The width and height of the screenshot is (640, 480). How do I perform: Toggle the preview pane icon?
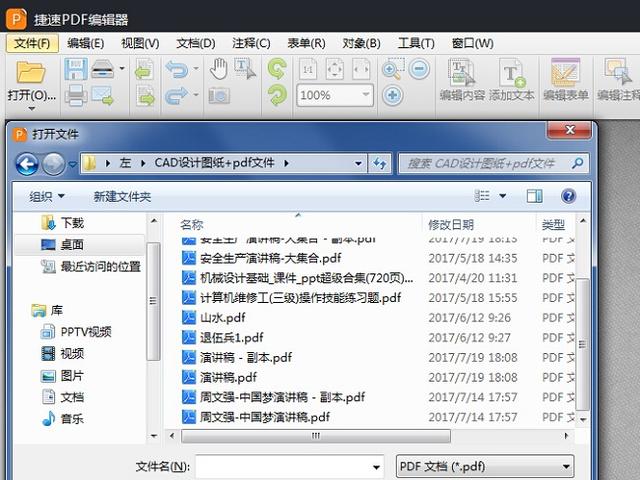pos(534,196)
